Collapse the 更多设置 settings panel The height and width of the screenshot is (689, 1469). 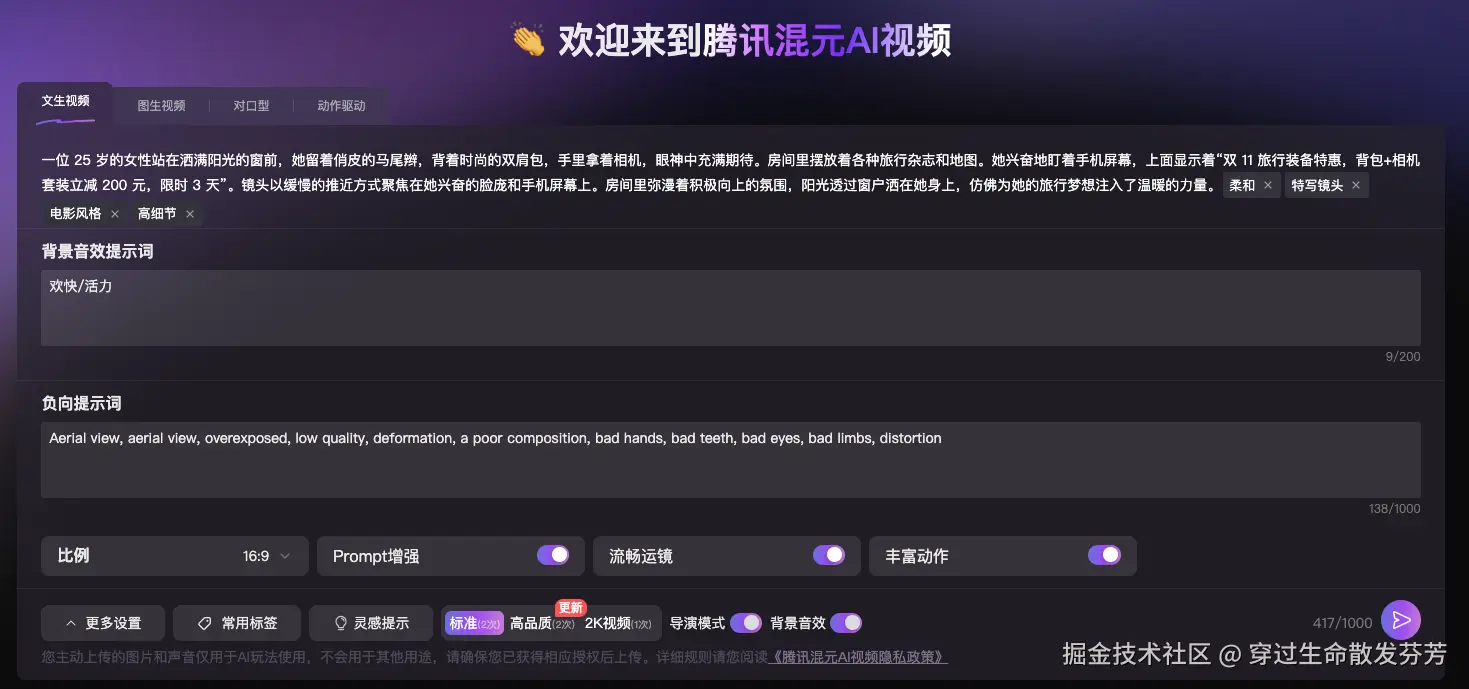click(x=103, y=622)
